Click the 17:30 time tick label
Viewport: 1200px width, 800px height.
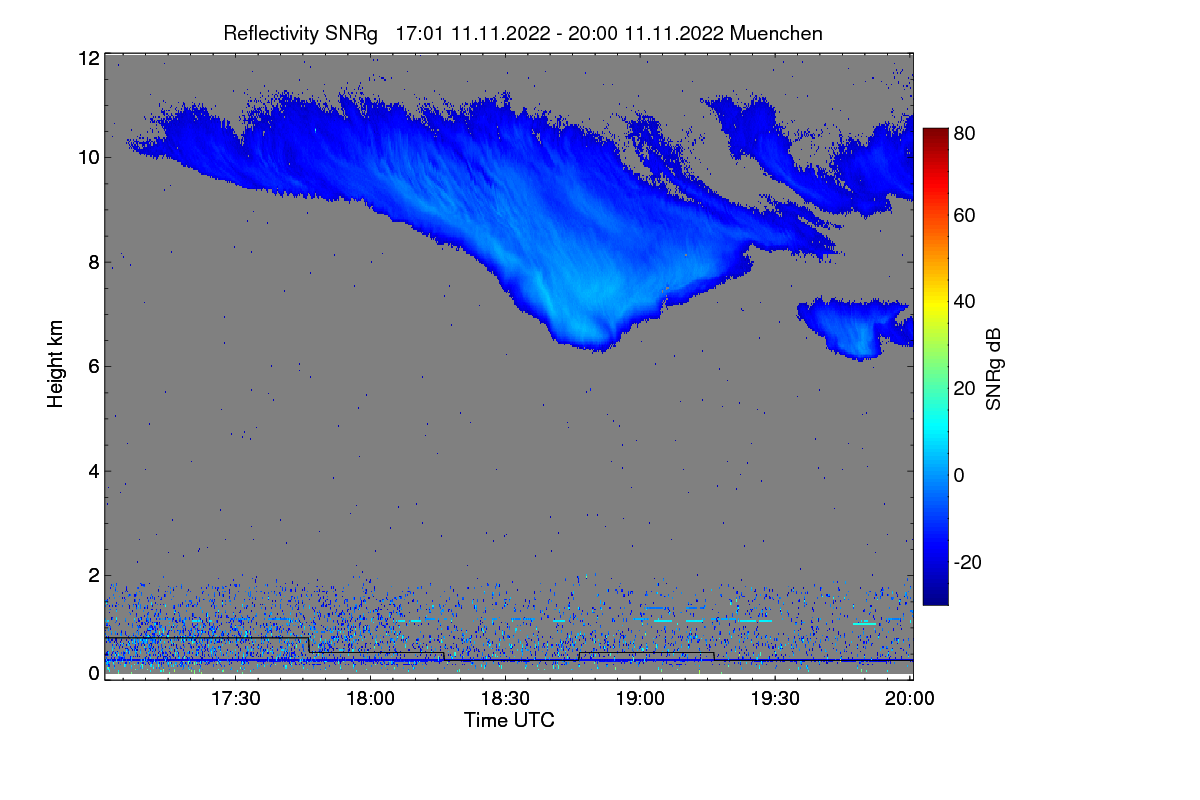235,700
